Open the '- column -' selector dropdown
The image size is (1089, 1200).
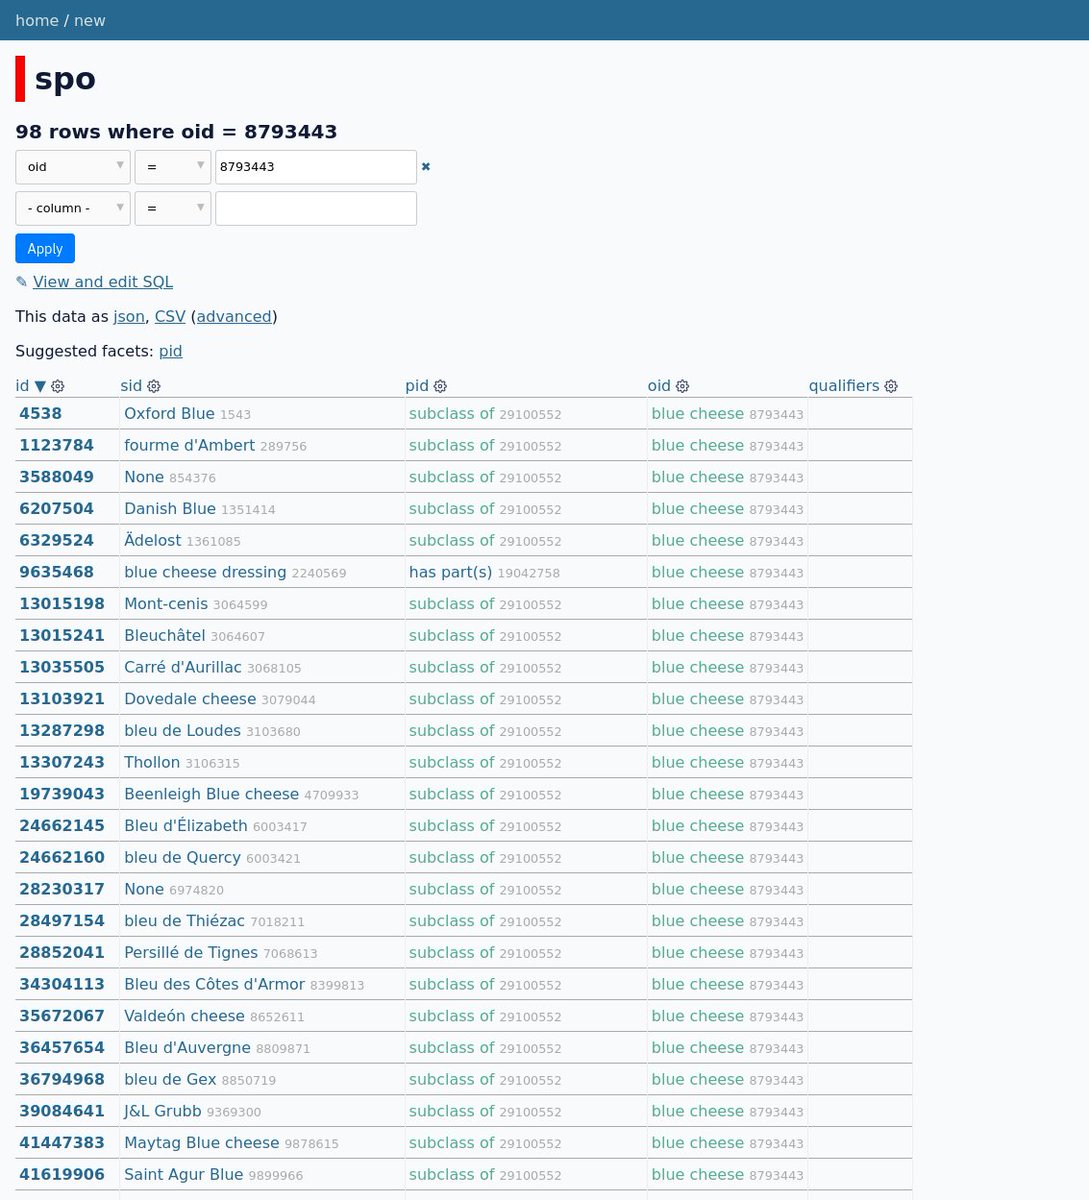coord(73,208)
